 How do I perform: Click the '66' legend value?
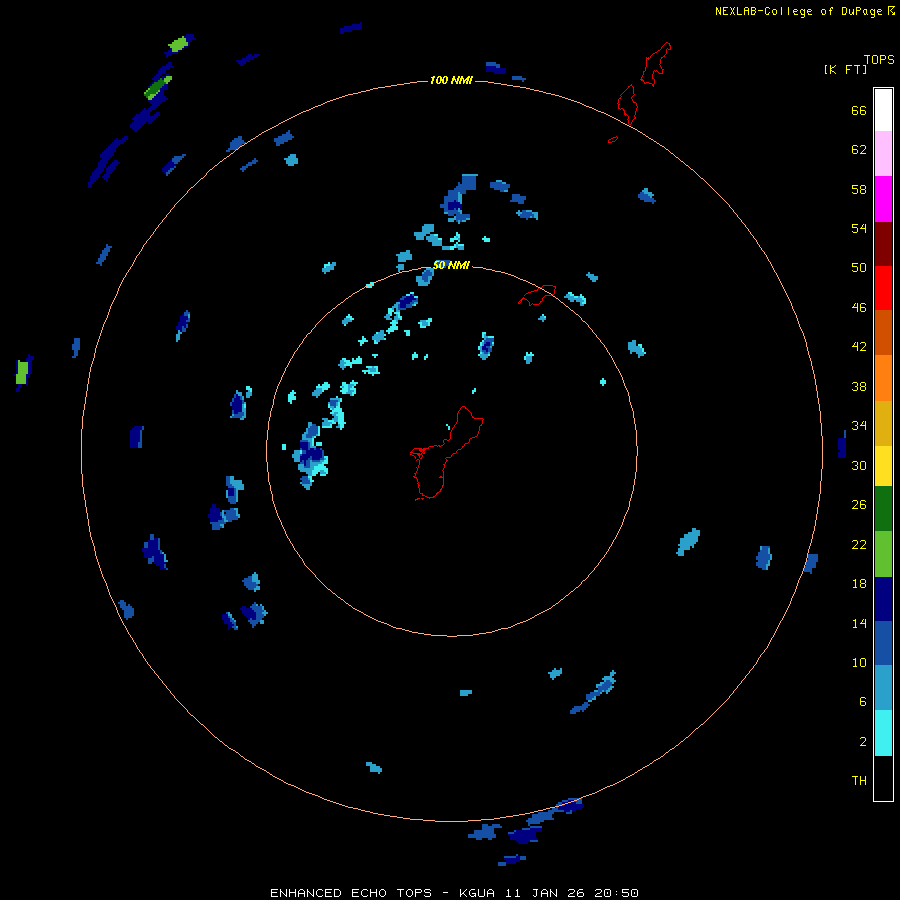click(x=859, y=110)
